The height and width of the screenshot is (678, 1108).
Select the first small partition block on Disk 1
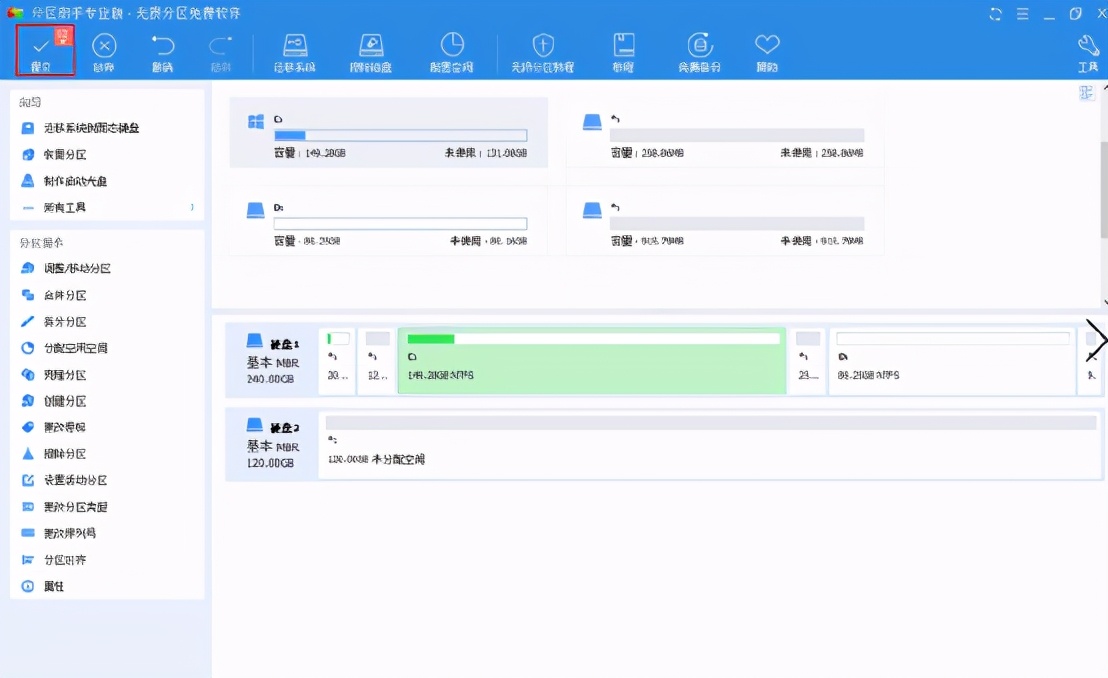(x=338, y=361)
